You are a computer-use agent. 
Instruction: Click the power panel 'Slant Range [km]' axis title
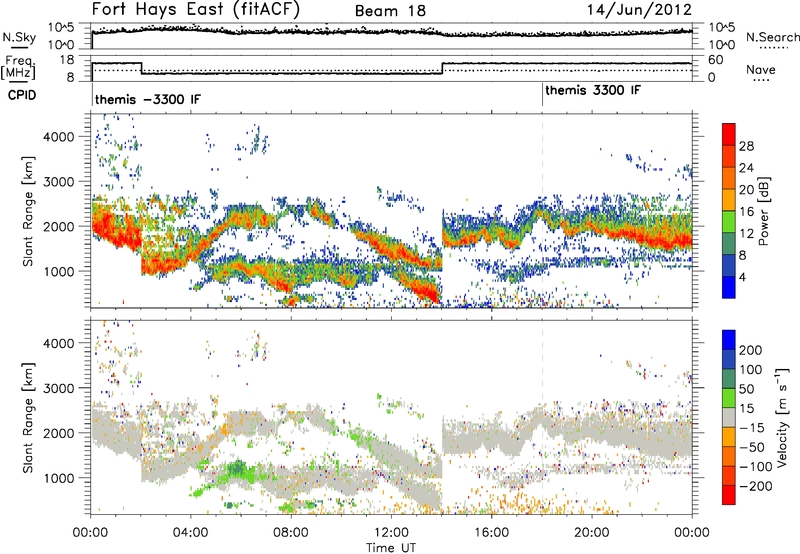pyautogui.click(x=28, y=211)
